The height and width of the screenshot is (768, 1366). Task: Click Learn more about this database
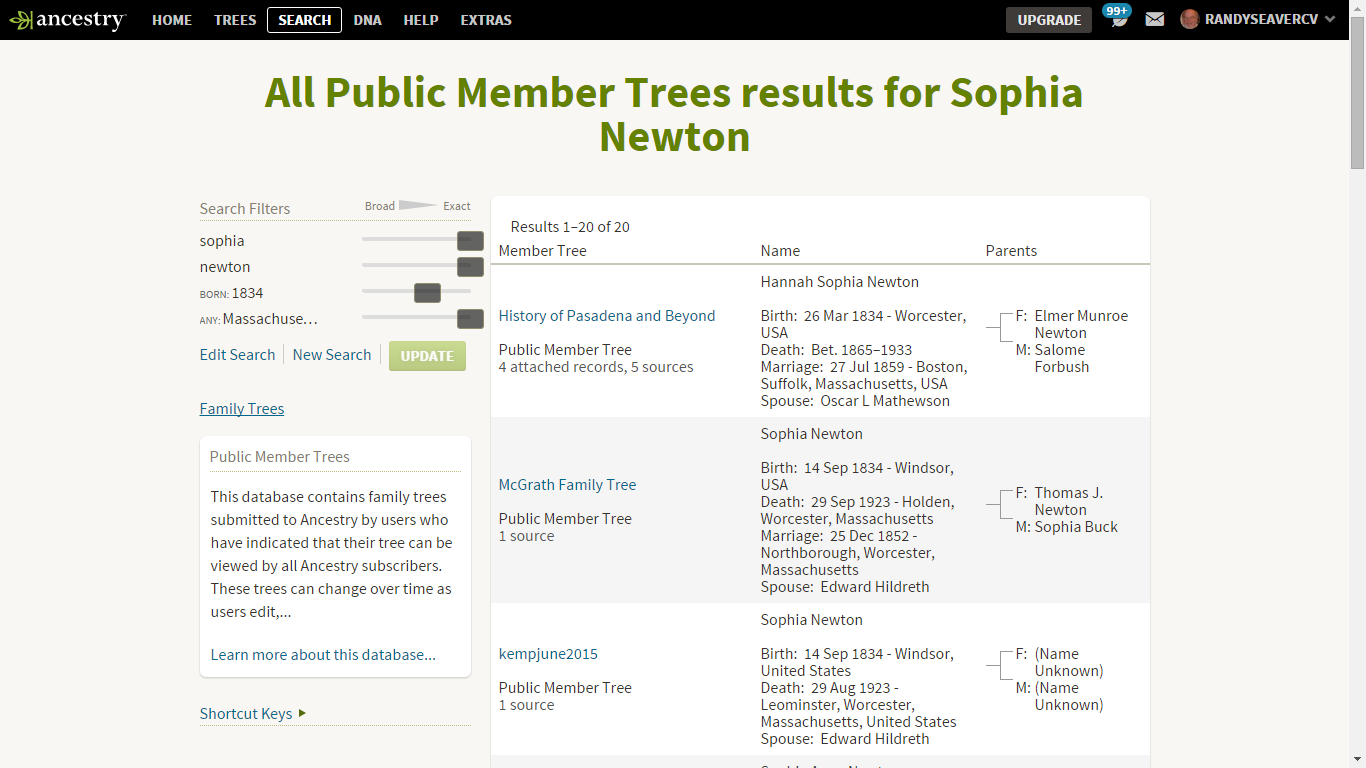click(323, 654)
